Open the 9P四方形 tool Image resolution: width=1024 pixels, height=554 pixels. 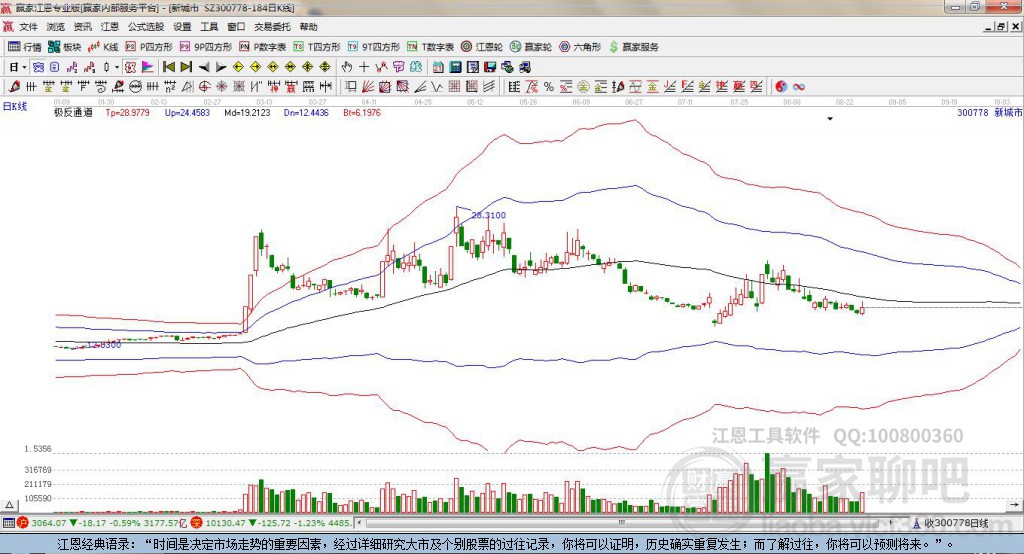(x=206, y=47)
